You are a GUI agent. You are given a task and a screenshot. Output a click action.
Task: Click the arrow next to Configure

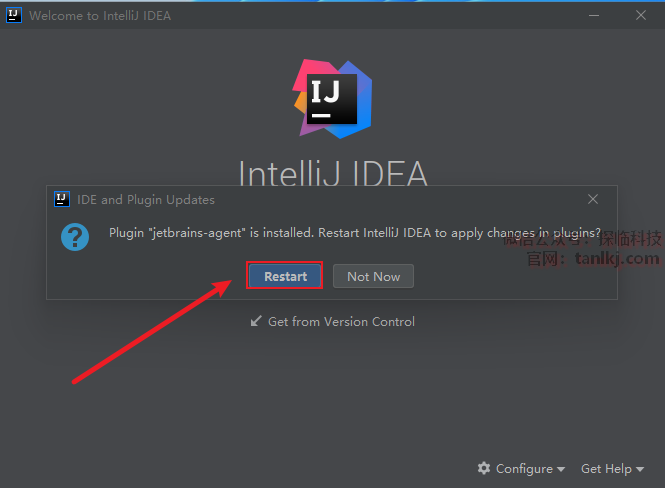561,469
